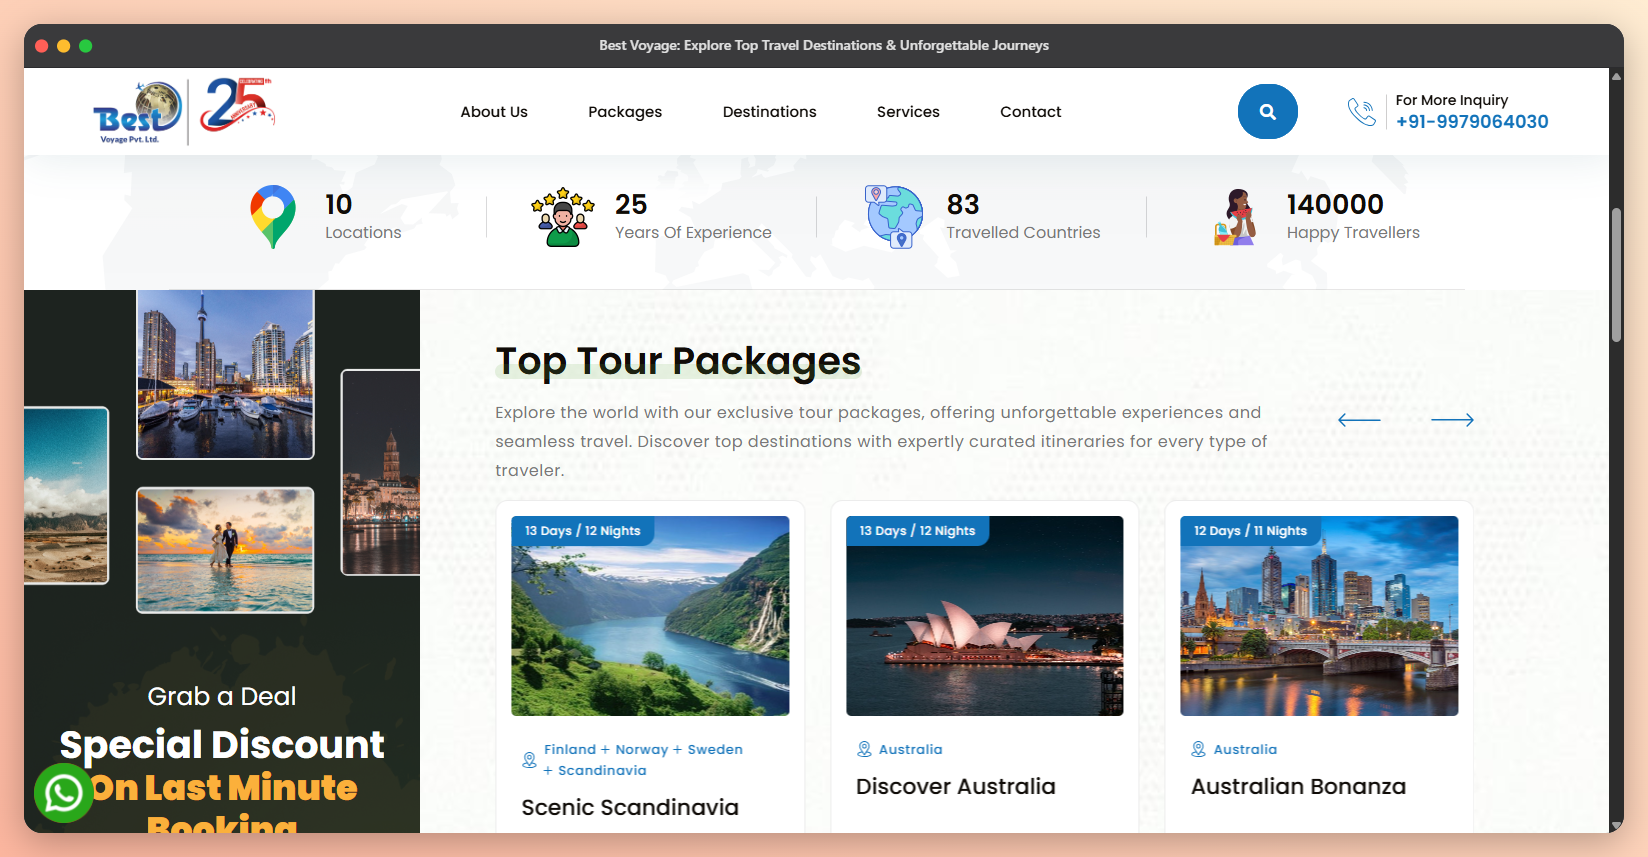Show next packages with right arrow

pos(1452,420)
